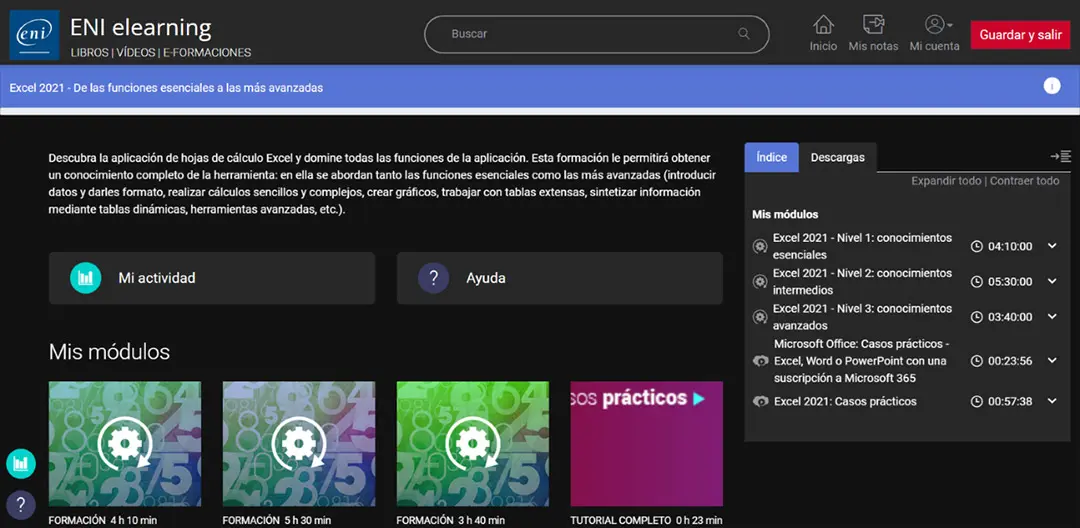Click the Mis módulos heading in index
1080x528 pixels.
point(785,214)
